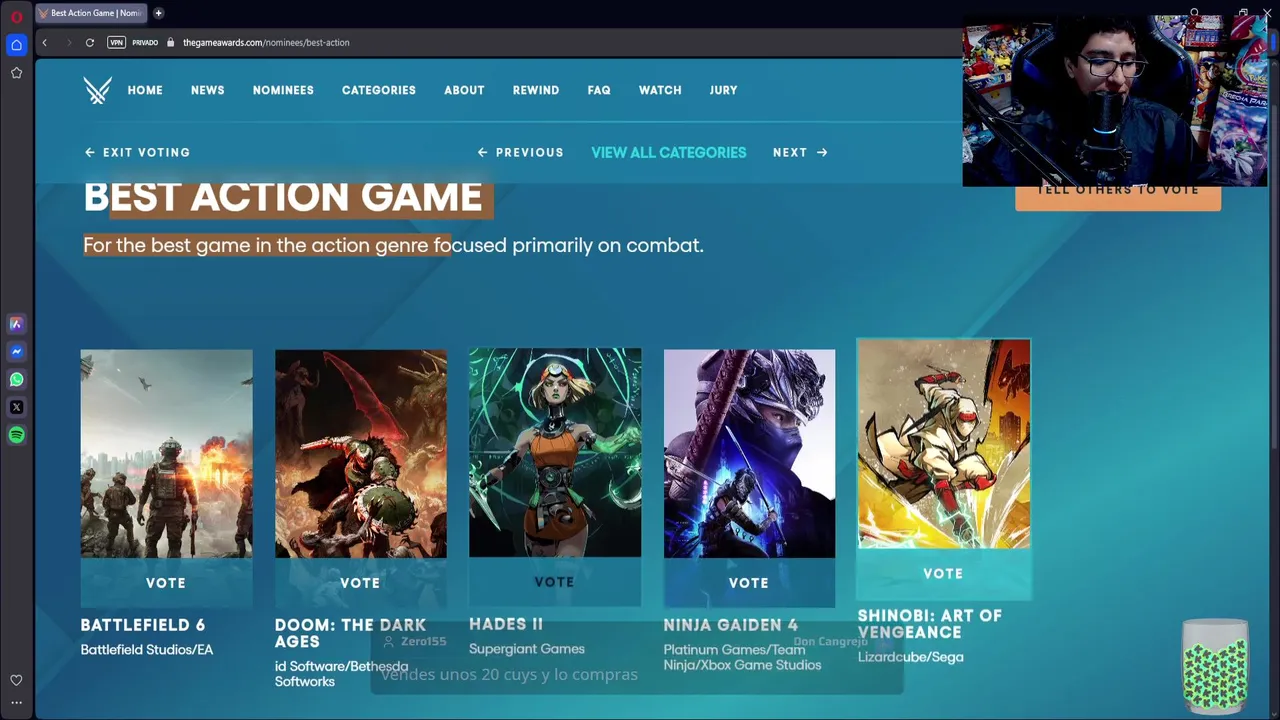This screenshot has width=1280, height=720.
Task: Open the HOME nav item
Action: [x=145, y=90]
